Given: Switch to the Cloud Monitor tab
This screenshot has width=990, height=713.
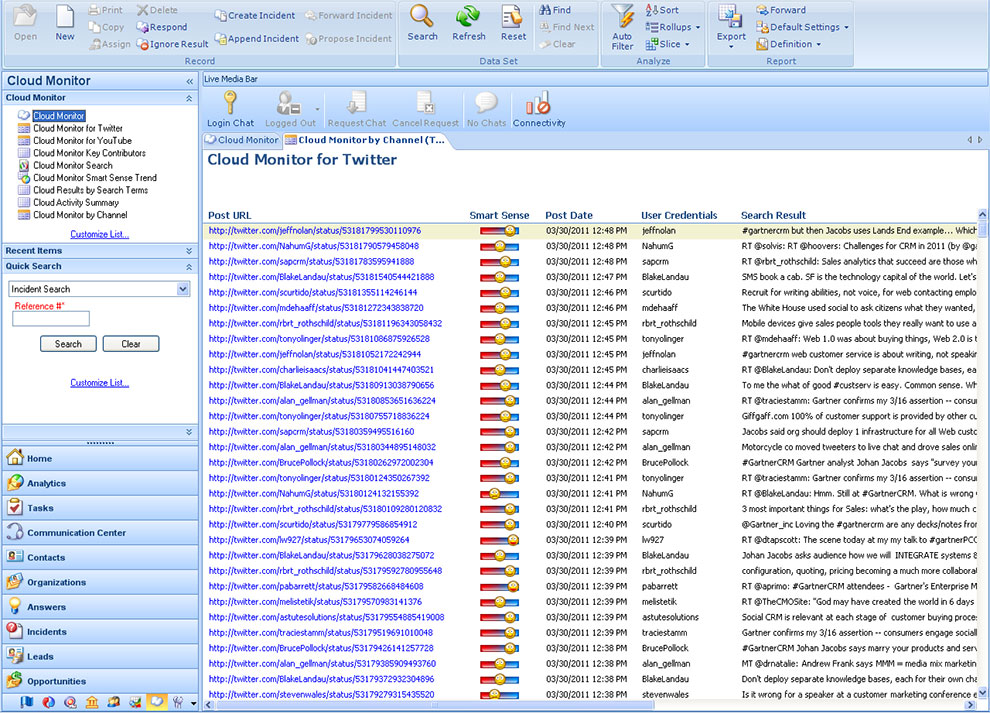Looking at the screenshot, I should [x=242, y=140].
